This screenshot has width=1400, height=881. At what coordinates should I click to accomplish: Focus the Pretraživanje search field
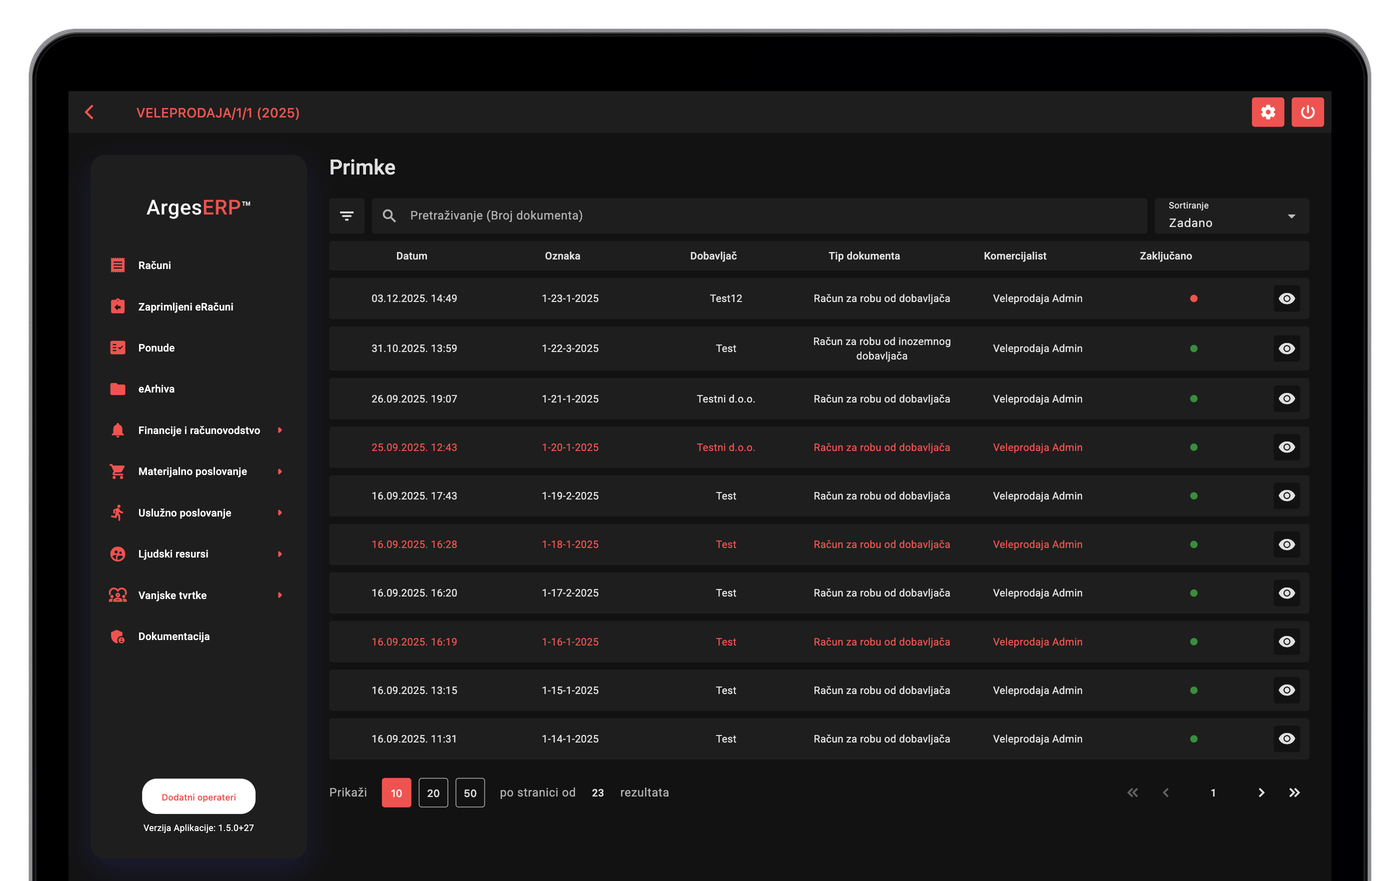tap(759, 216)
